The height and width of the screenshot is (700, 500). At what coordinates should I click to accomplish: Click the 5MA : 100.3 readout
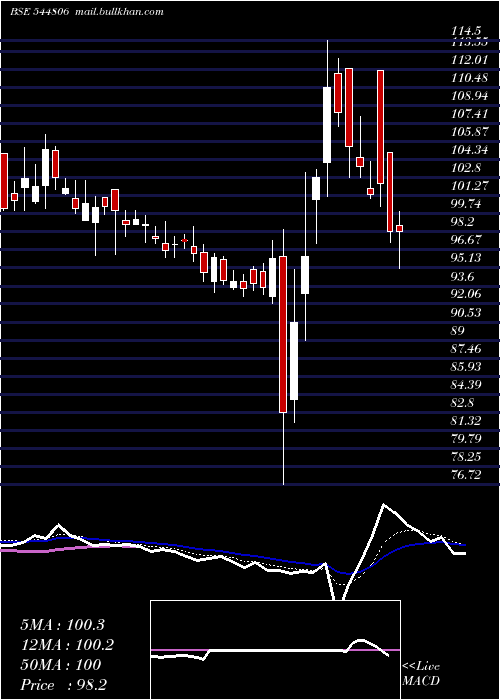coord(62,625)
